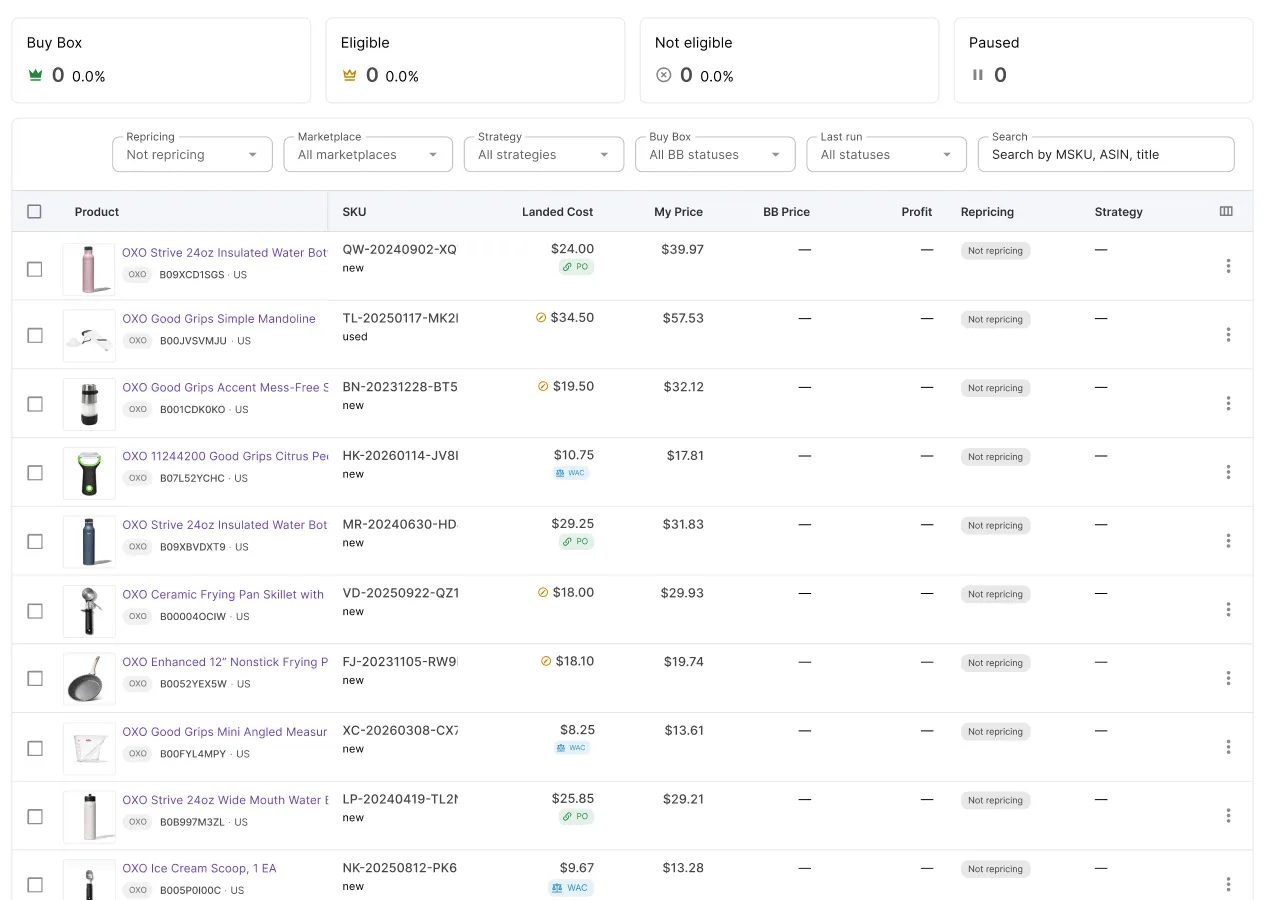The height and width of the screenshot is (900, 1274).
Task: Open kebab menu for OXO Good Grips Mini Angled Measuring row
Action: [x=1228, y=747]
